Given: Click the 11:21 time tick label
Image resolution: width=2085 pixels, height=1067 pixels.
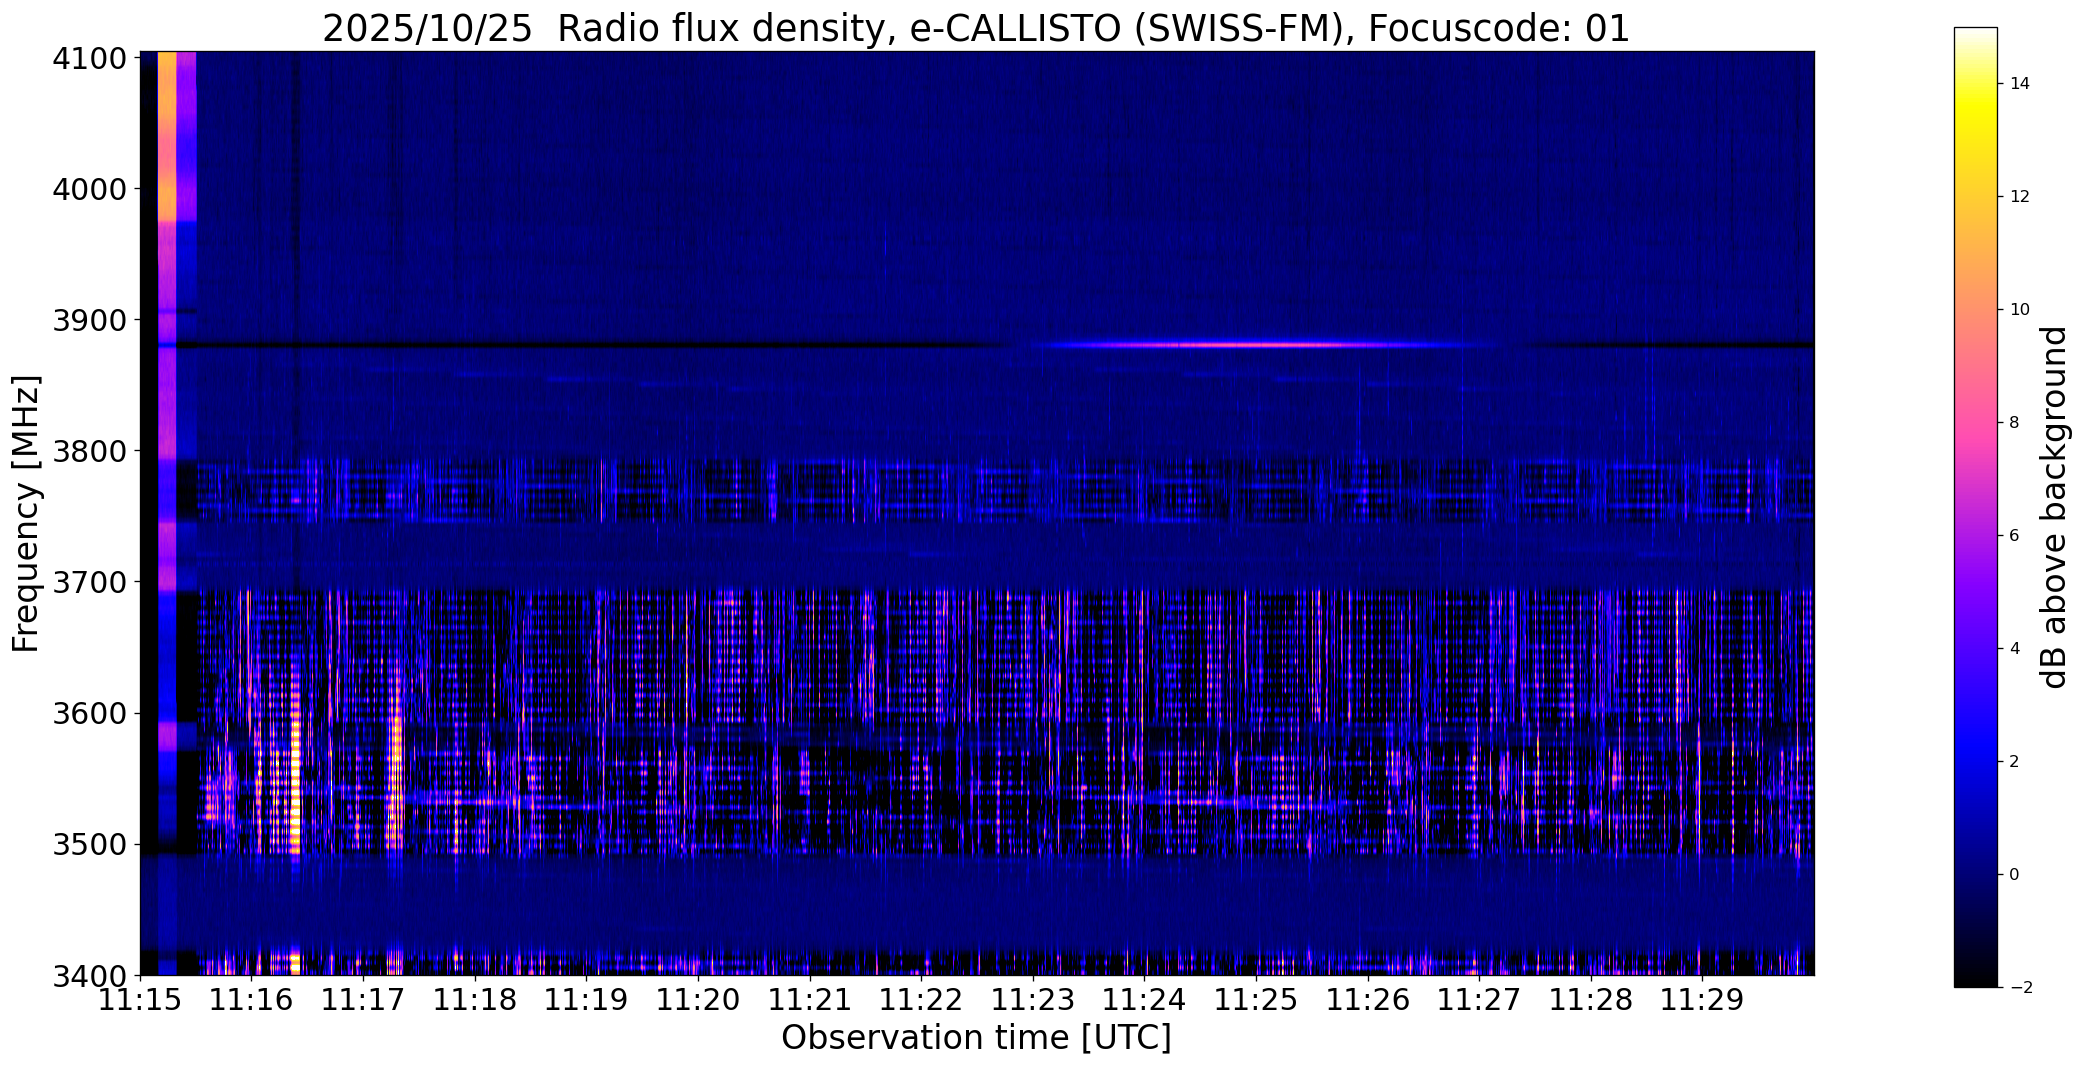Looking at the screenshot, I should pyautogui.click(x=810, y=1000).
